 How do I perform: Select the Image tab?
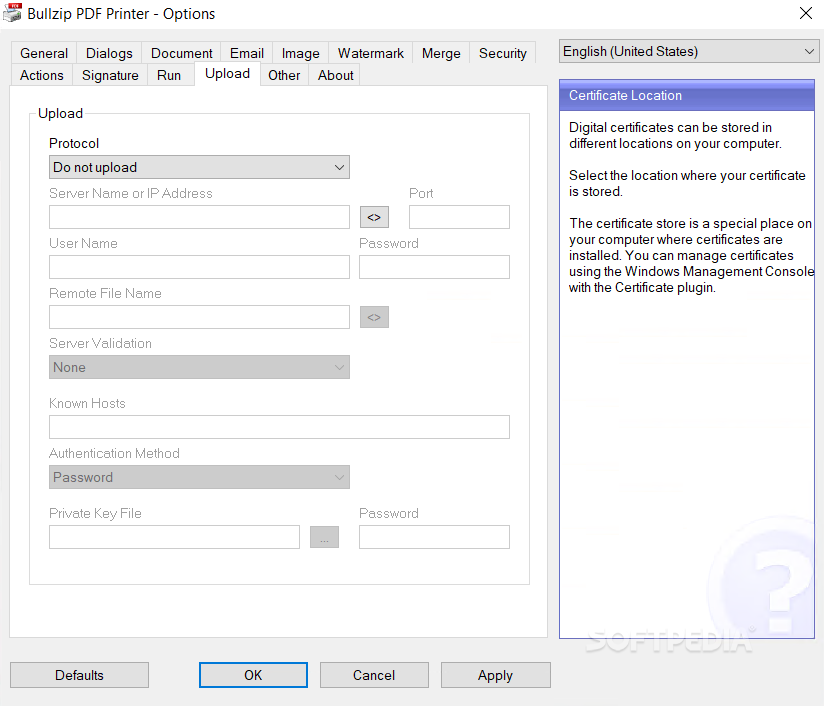point(301,53)
